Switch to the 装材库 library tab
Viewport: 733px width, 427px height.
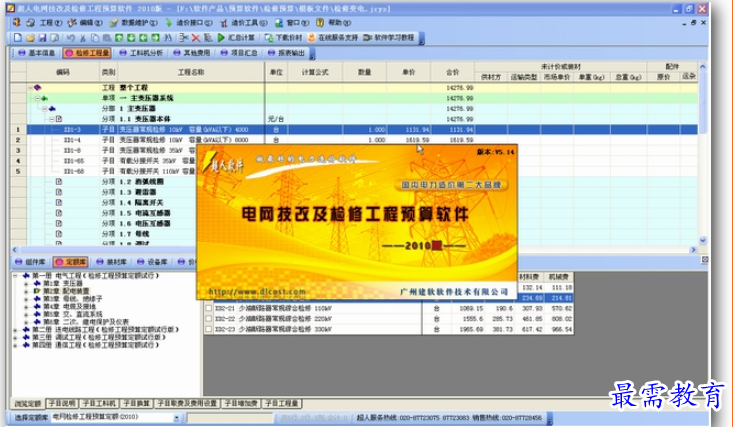112,262
